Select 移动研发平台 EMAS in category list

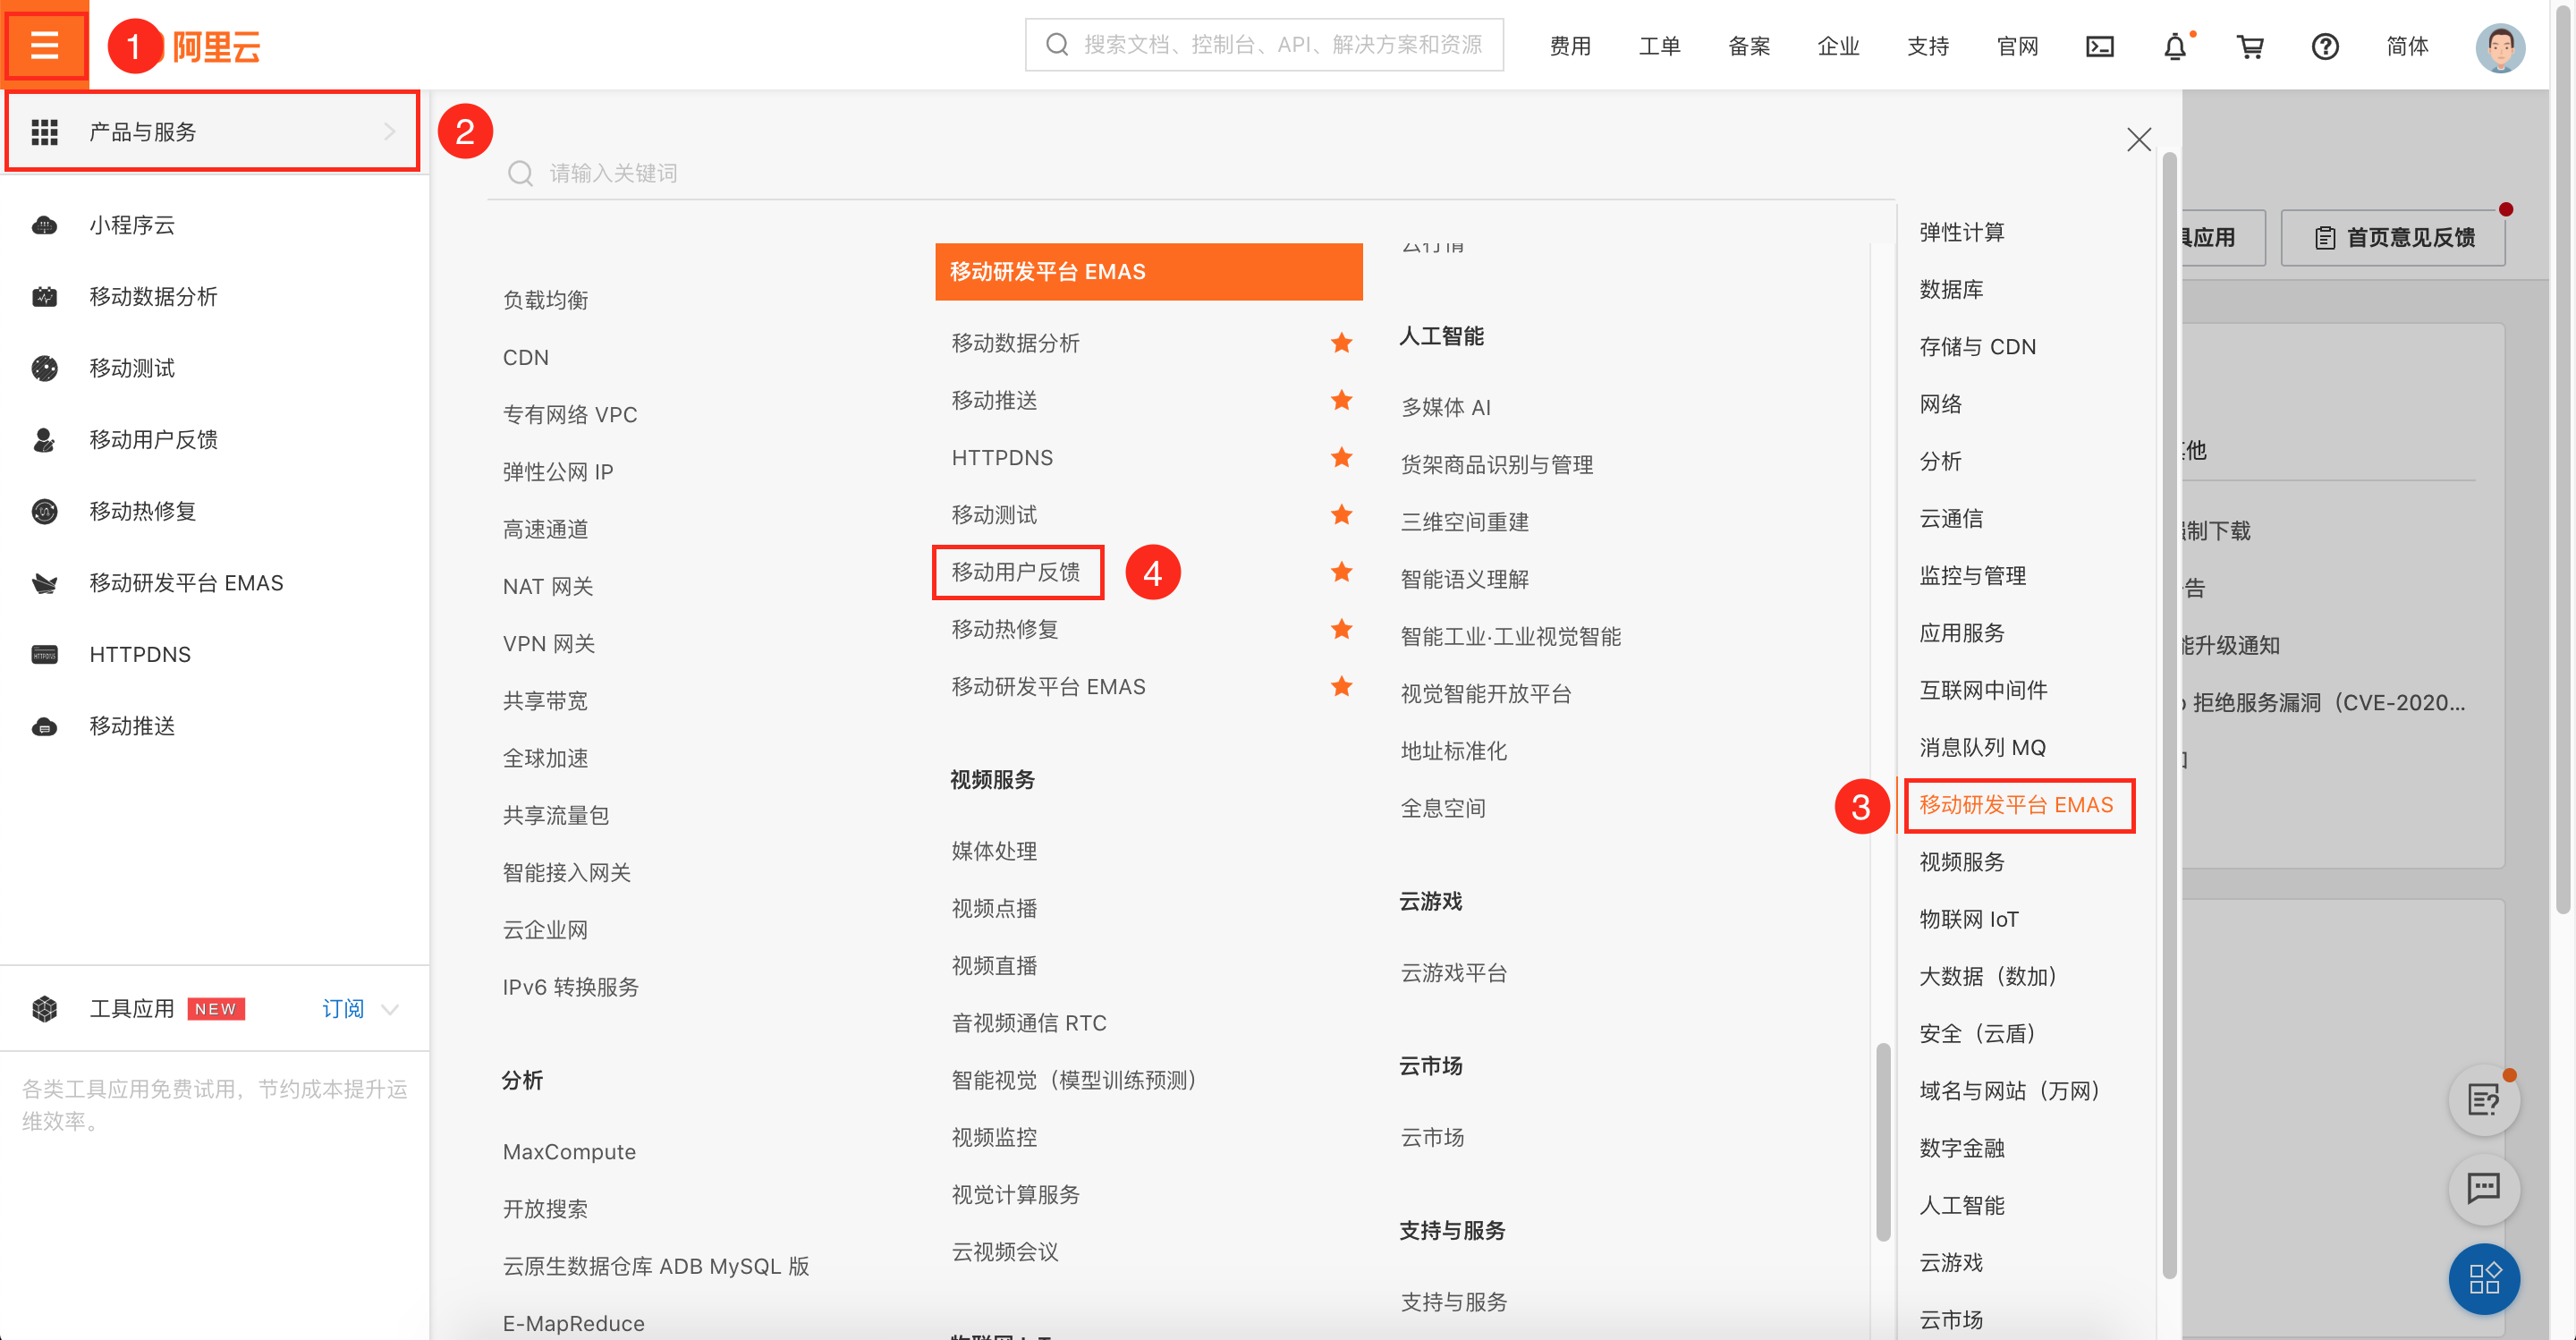tap(2016, 805)
